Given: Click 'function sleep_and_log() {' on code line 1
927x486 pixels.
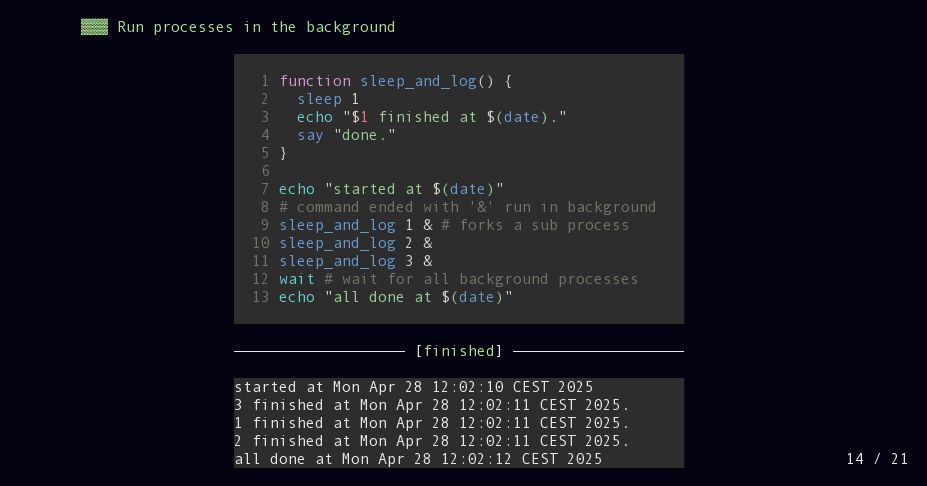Looking at the screenshot, I should tap(396, 81).
